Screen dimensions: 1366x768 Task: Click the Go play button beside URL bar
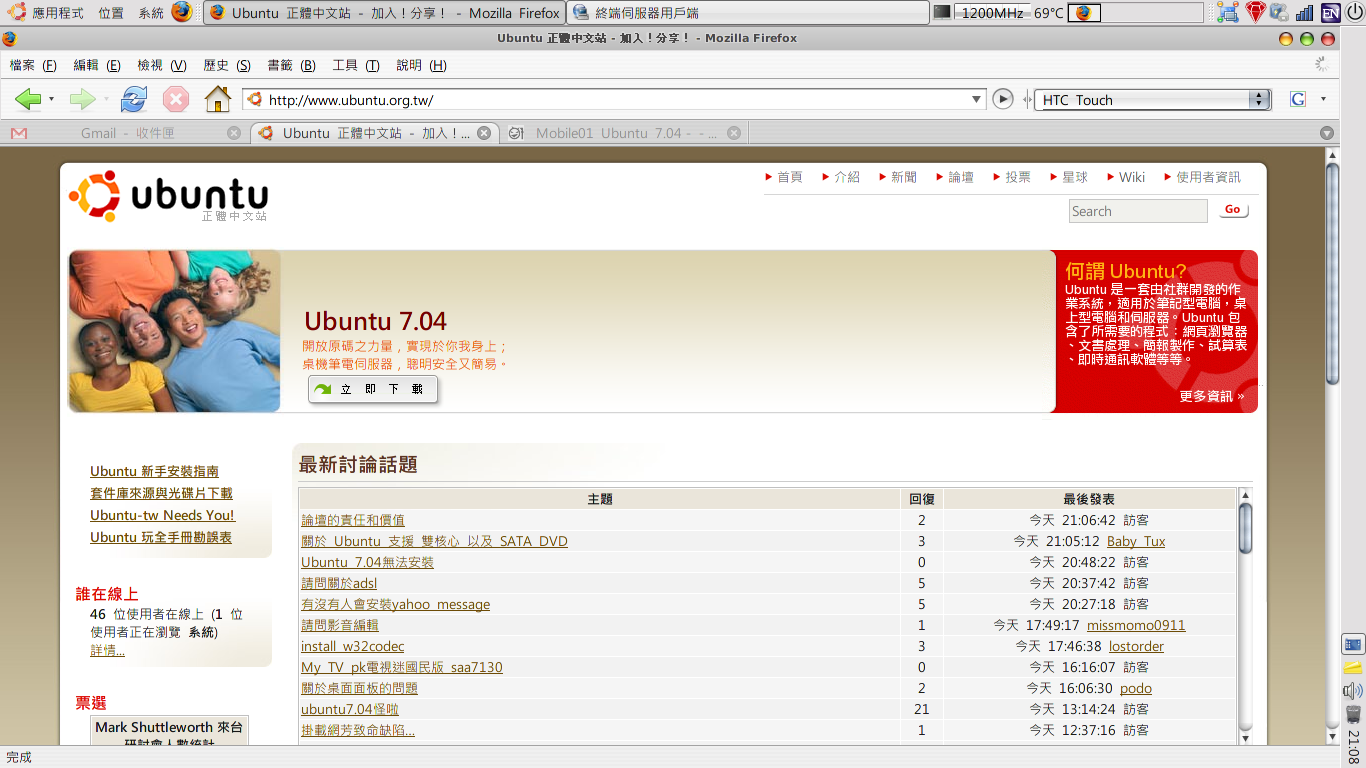tap(1003, 99)
